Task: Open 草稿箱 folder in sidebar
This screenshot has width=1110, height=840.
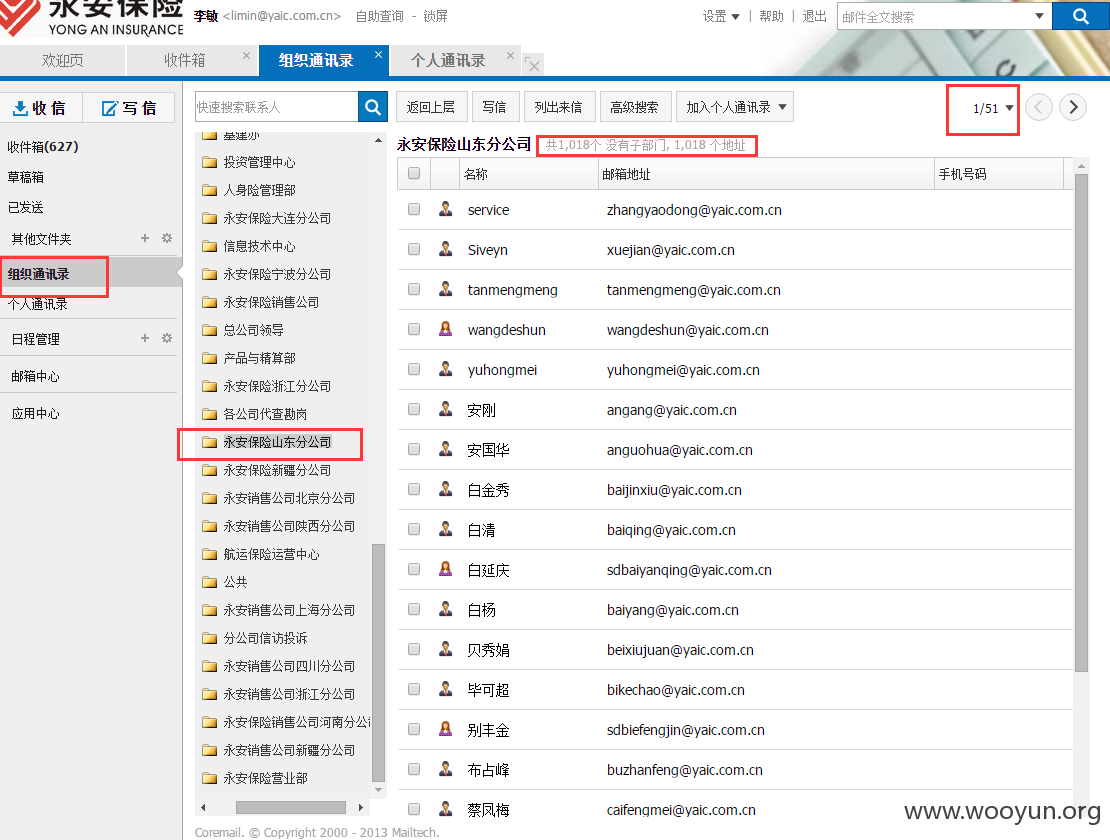Action: point(25,177)
